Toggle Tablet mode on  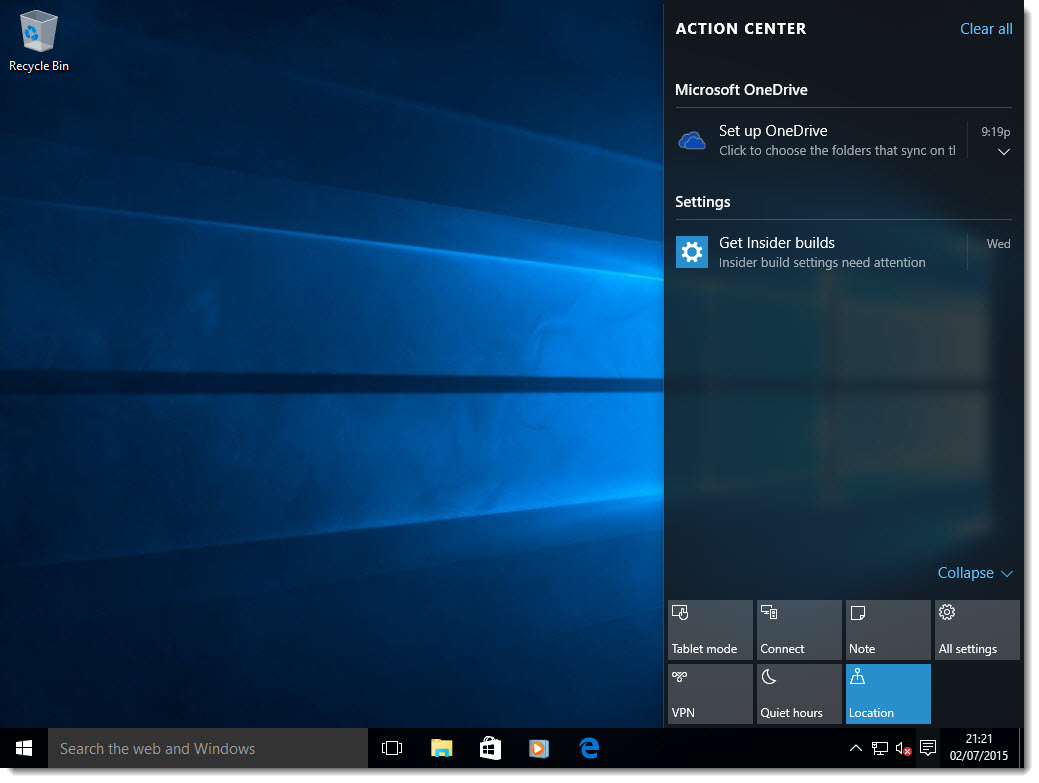(x=709, y=629)
